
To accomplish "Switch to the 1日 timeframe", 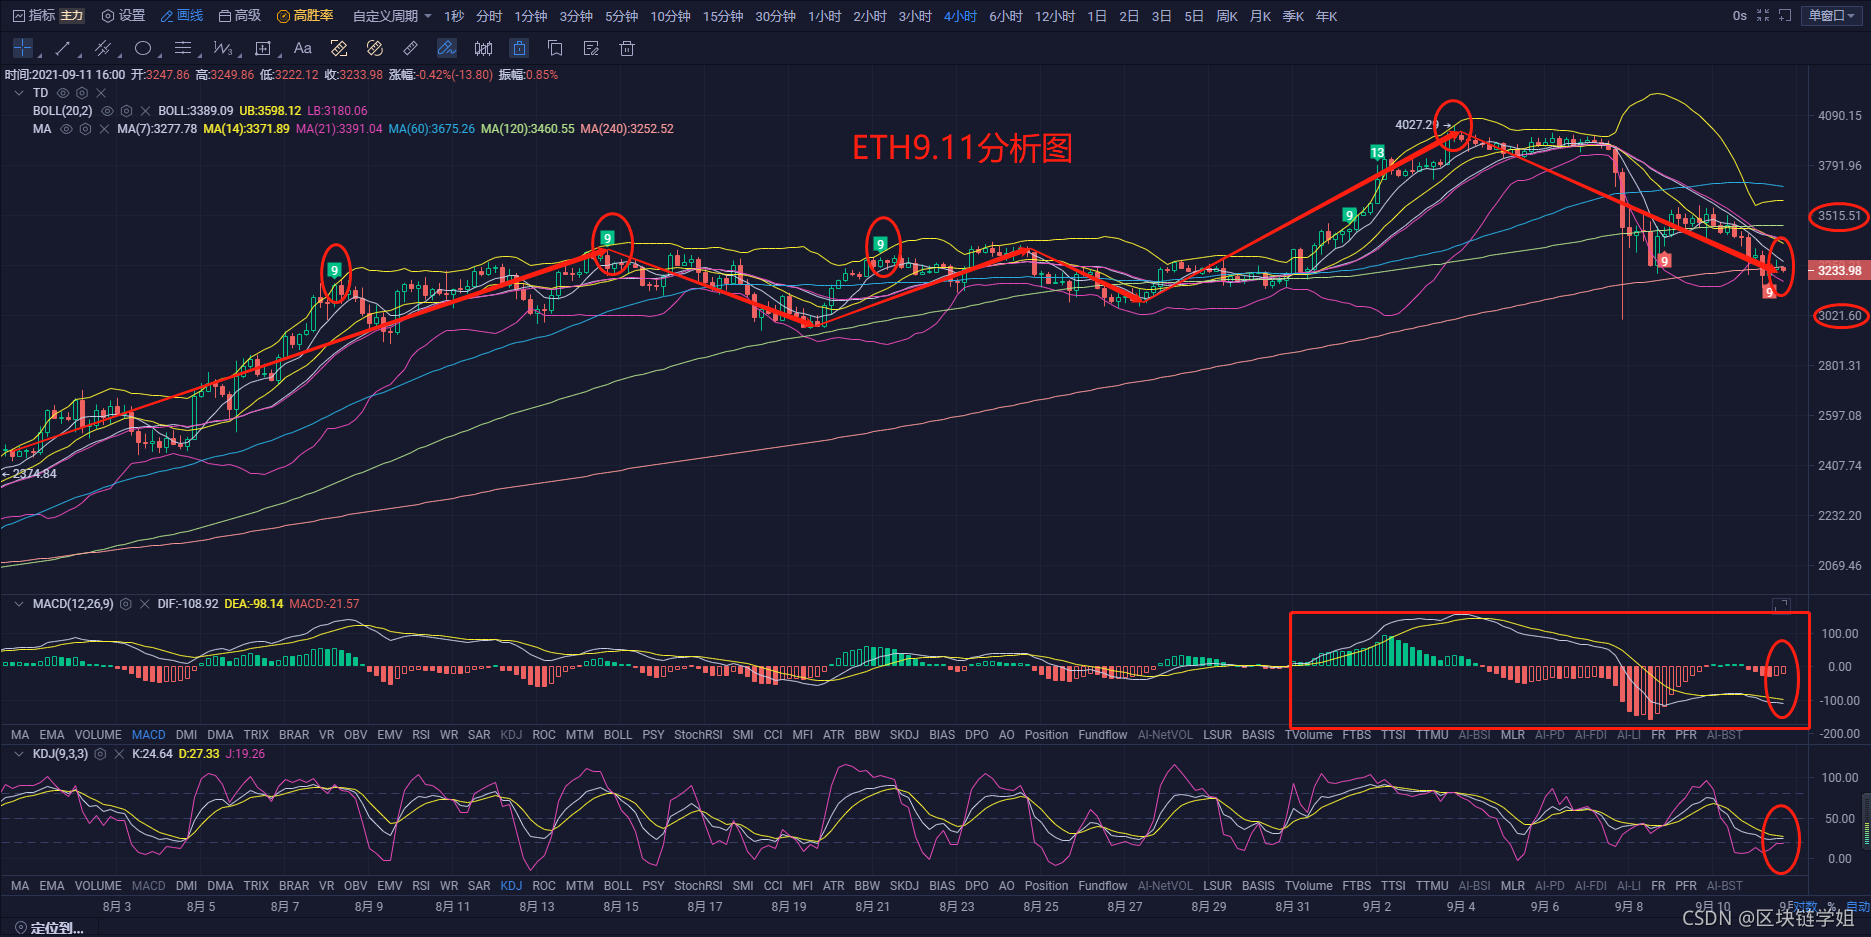I will pyautogui.click(x=1097, y=16).
